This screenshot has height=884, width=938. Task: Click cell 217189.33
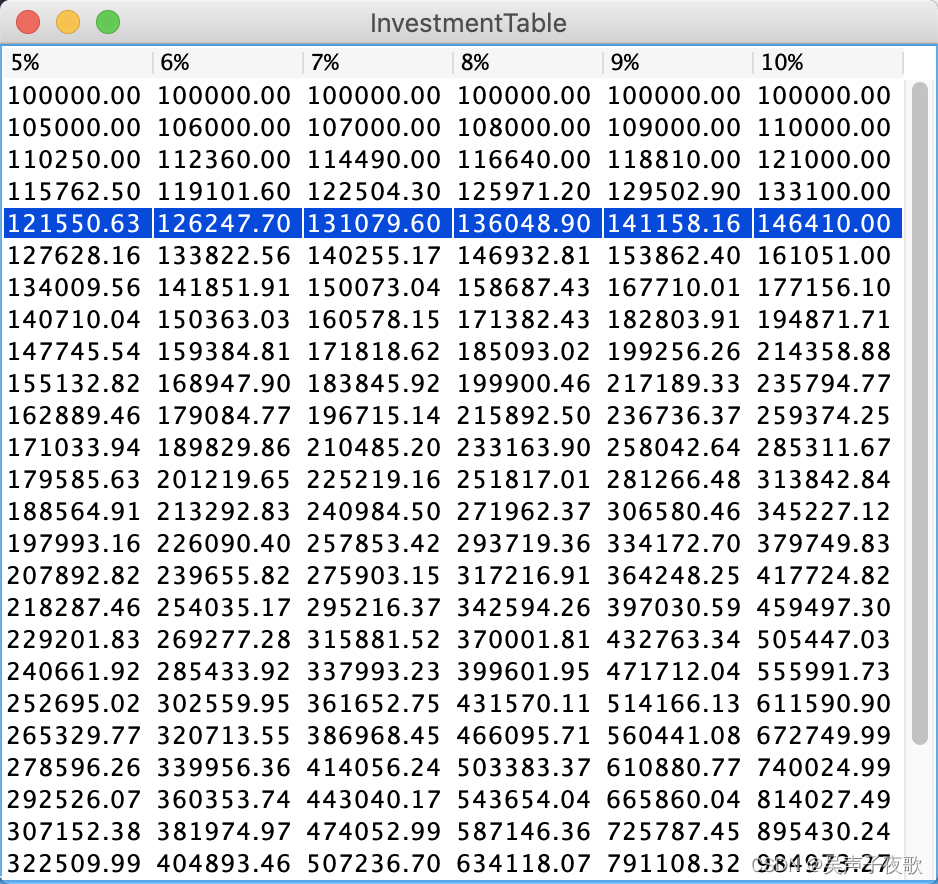pos(678,383)
